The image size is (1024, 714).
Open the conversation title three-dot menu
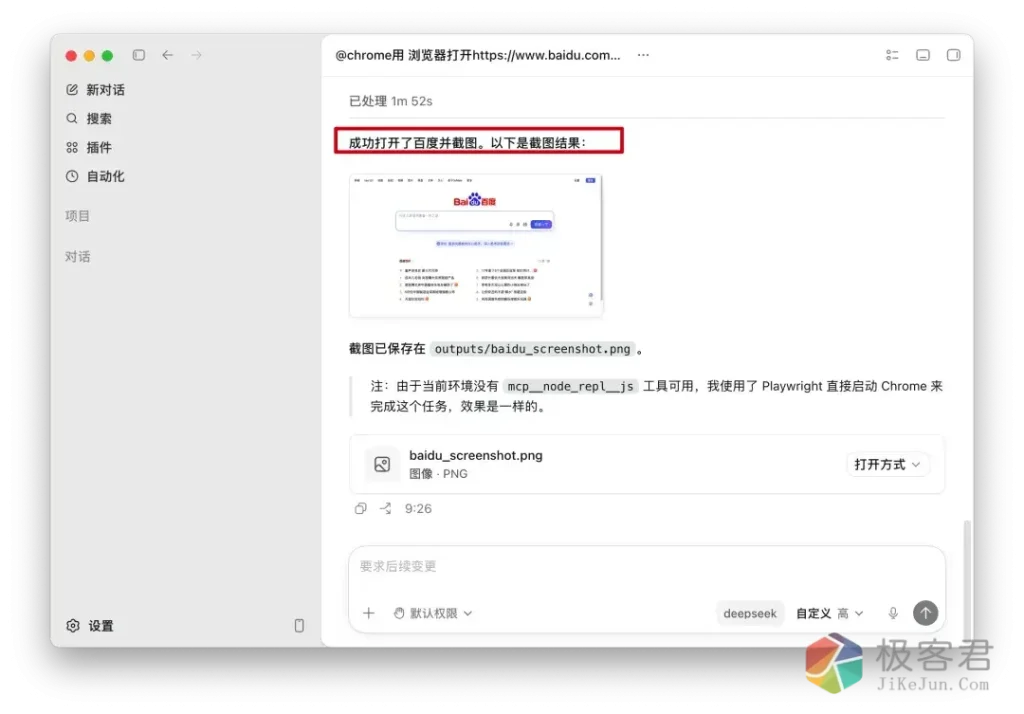coord(643,55)
